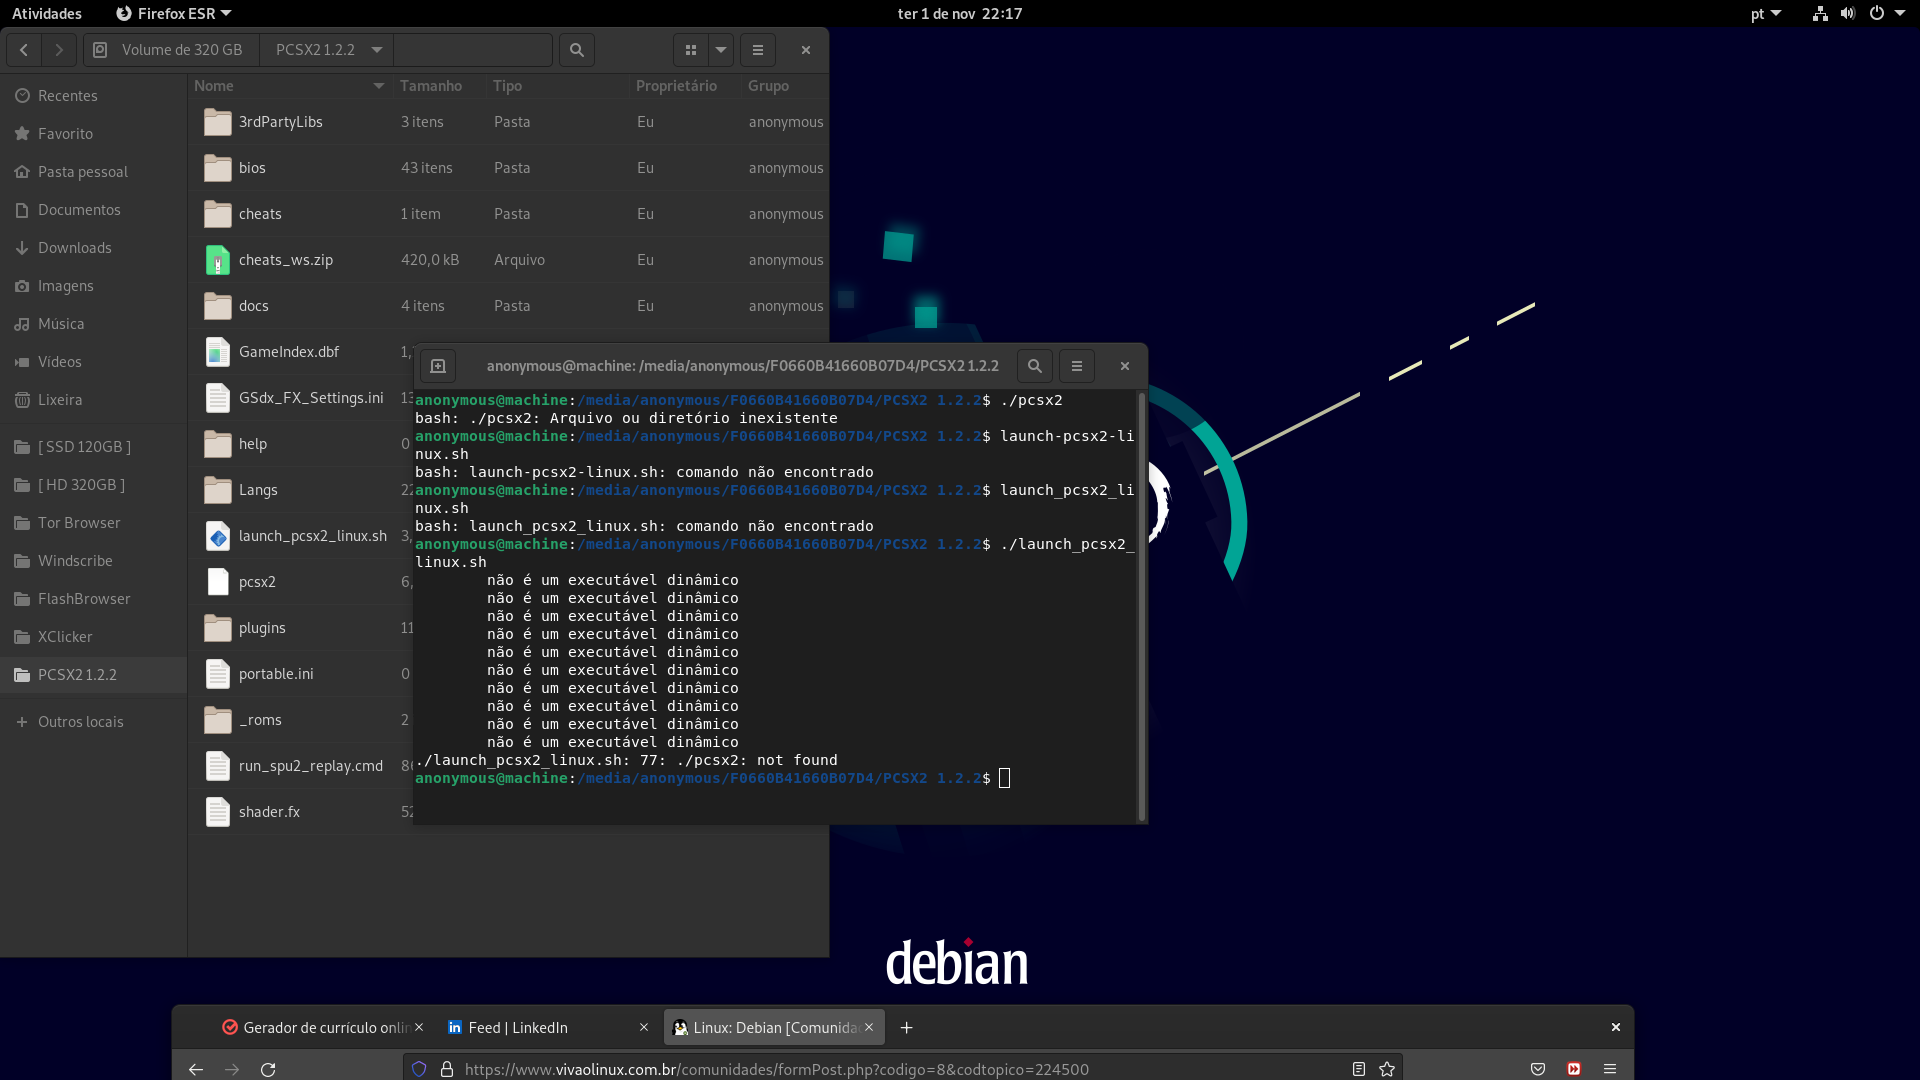
Task: Select the Langs folder icon
Action: click(x=218, y=490)
